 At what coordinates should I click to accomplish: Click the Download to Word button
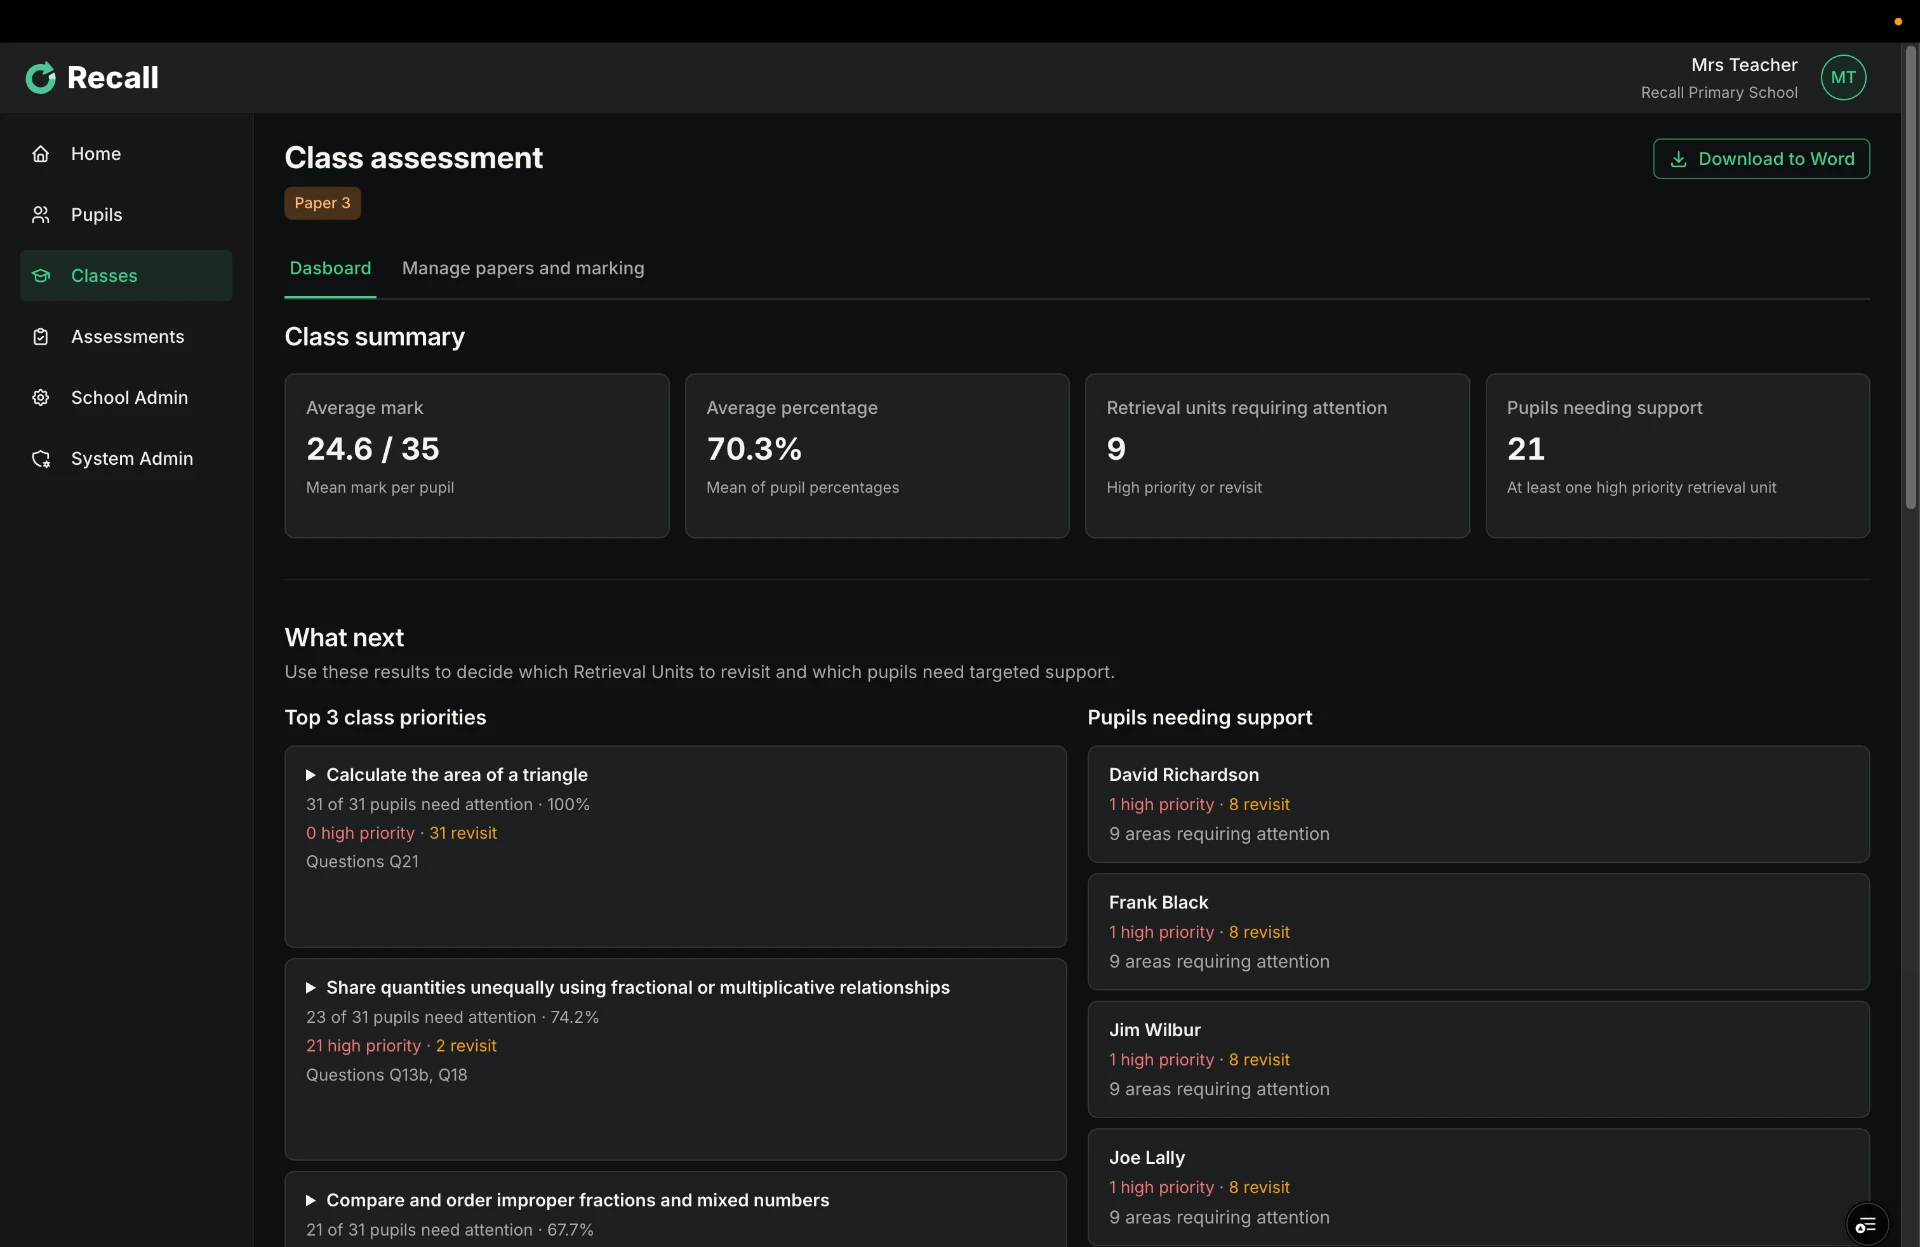point(1761,159)
